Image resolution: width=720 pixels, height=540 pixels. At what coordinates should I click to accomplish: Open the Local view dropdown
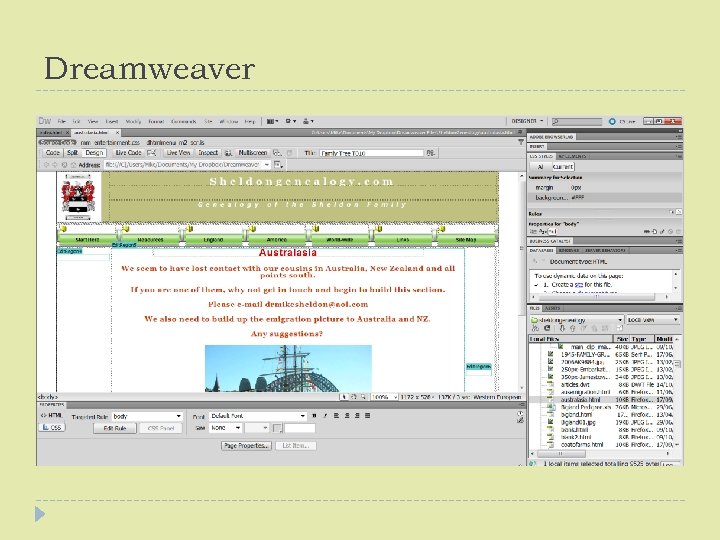[652, 320]
